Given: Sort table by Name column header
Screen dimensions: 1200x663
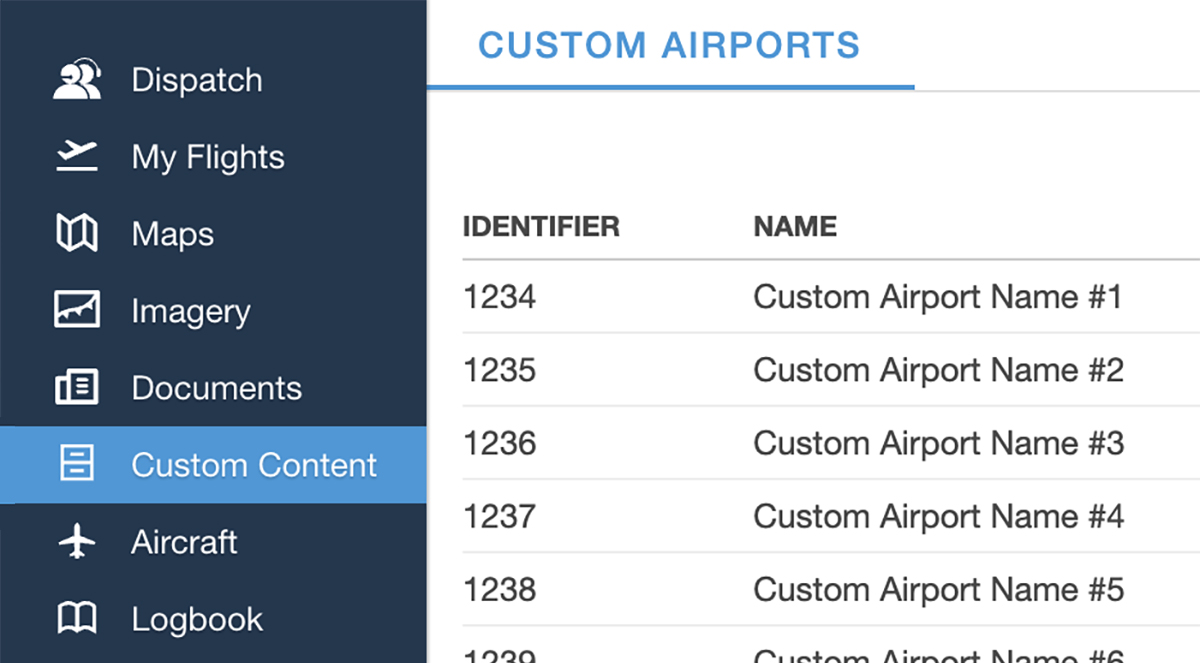Looking at the screenshot, I should pyautogui.click(x=795, y=227).
